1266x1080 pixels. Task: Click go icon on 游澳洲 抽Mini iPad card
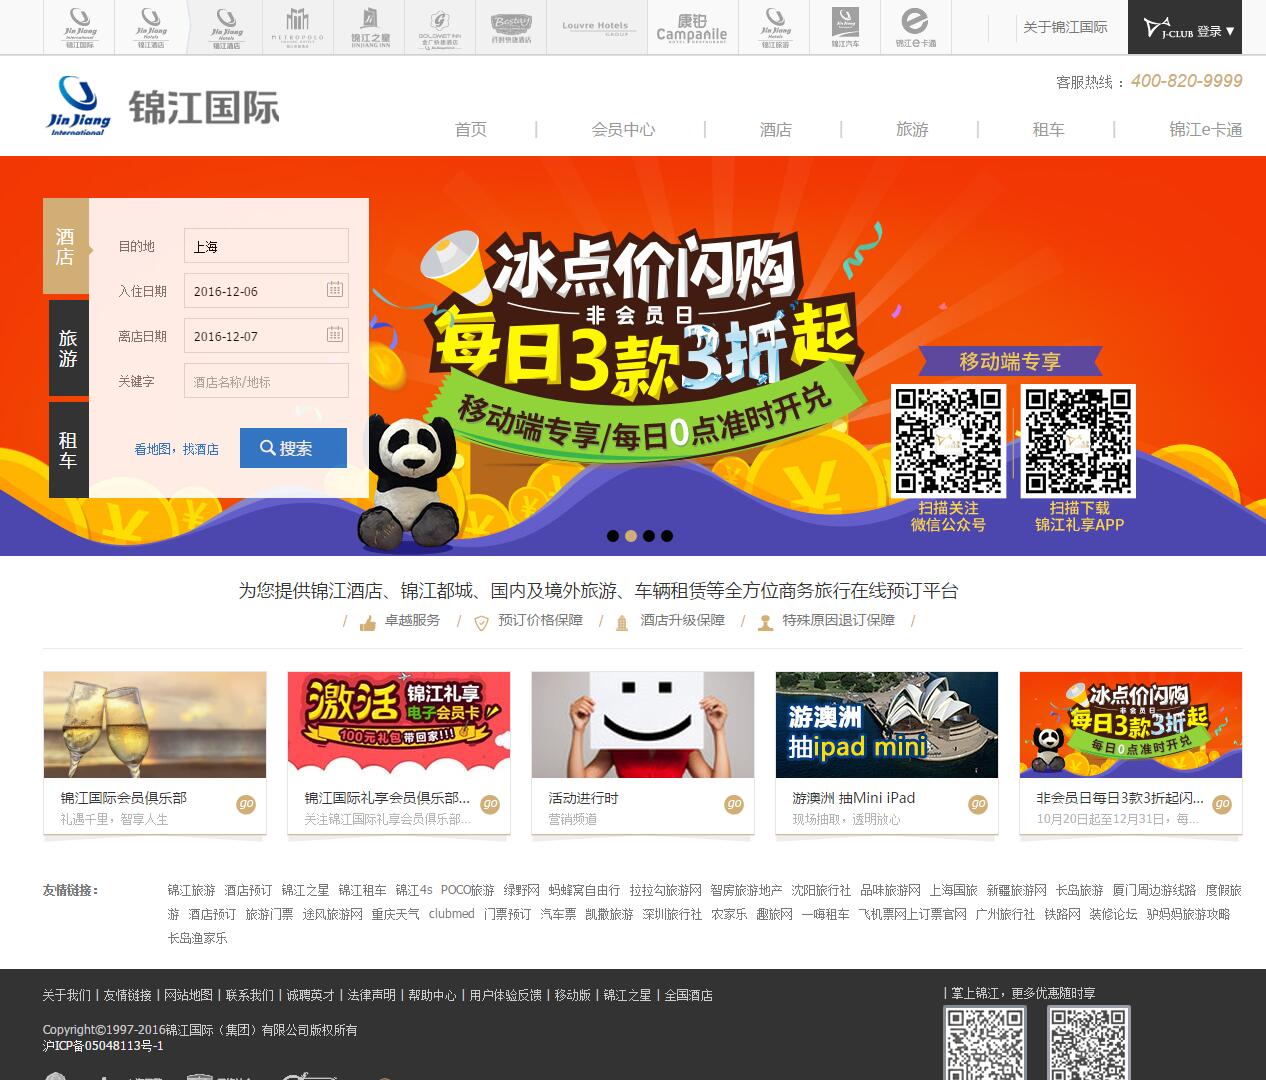(x=978, y=804)
